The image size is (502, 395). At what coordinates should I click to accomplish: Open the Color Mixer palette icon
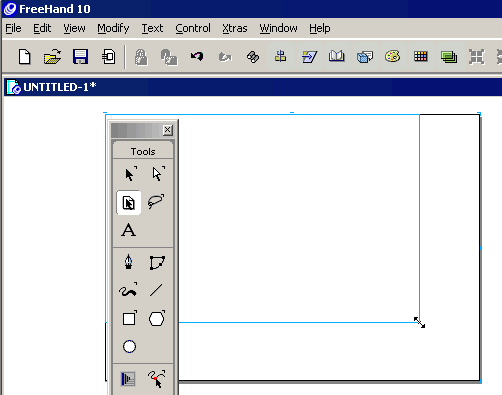[393, 56]
